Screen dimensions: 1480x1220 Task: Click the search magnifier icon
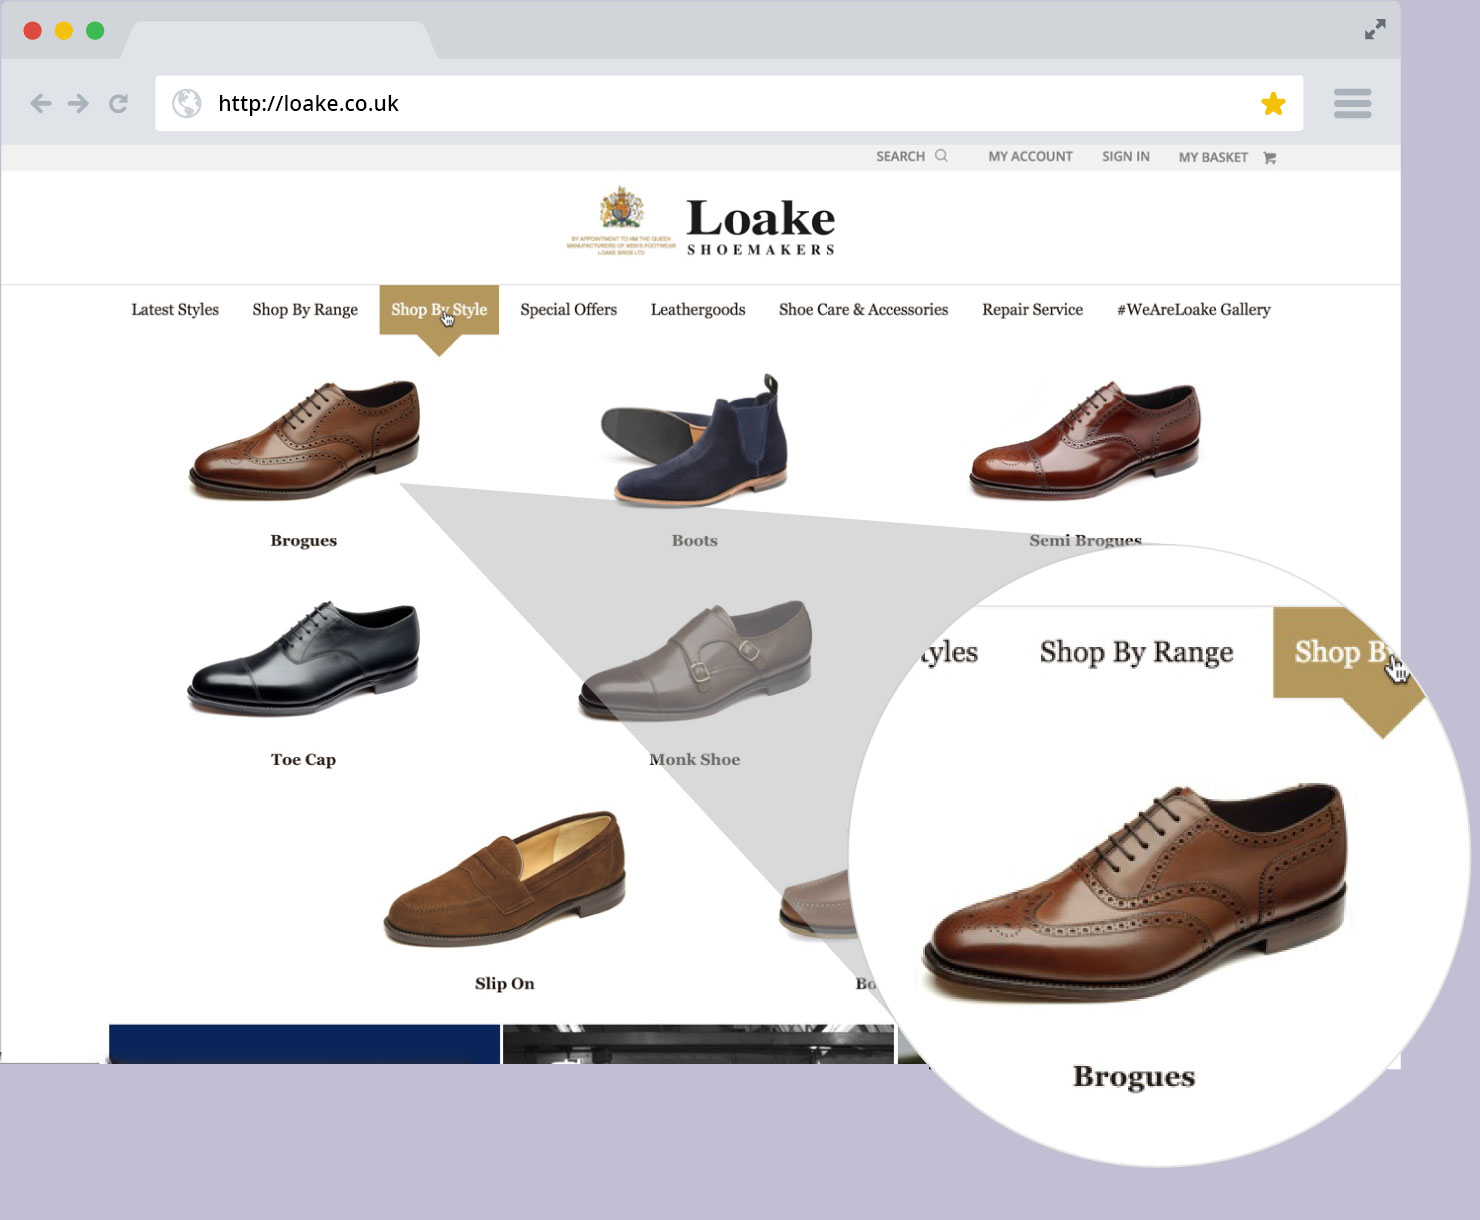(941, 156)
